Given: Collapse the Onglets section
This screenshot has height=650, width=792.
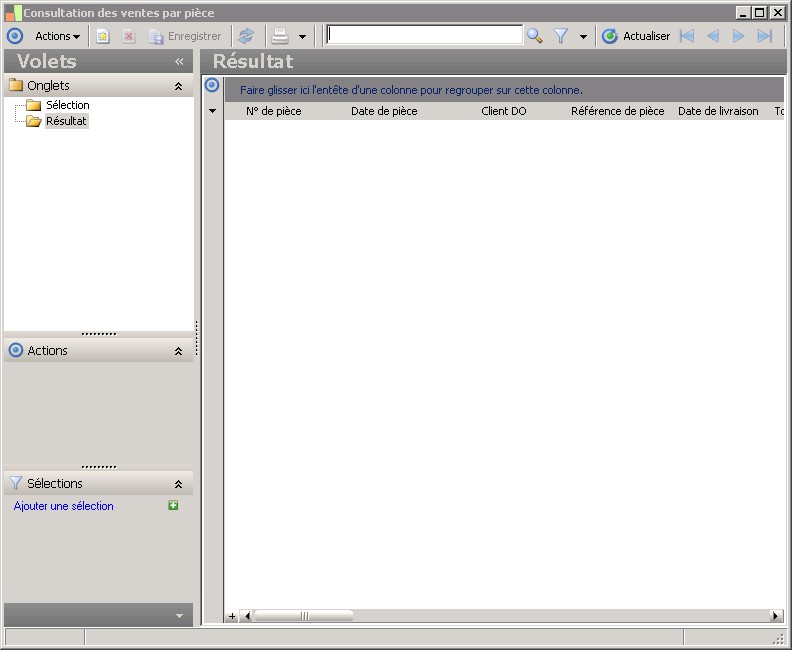Looking at the screenshot, I should [178, 86].
